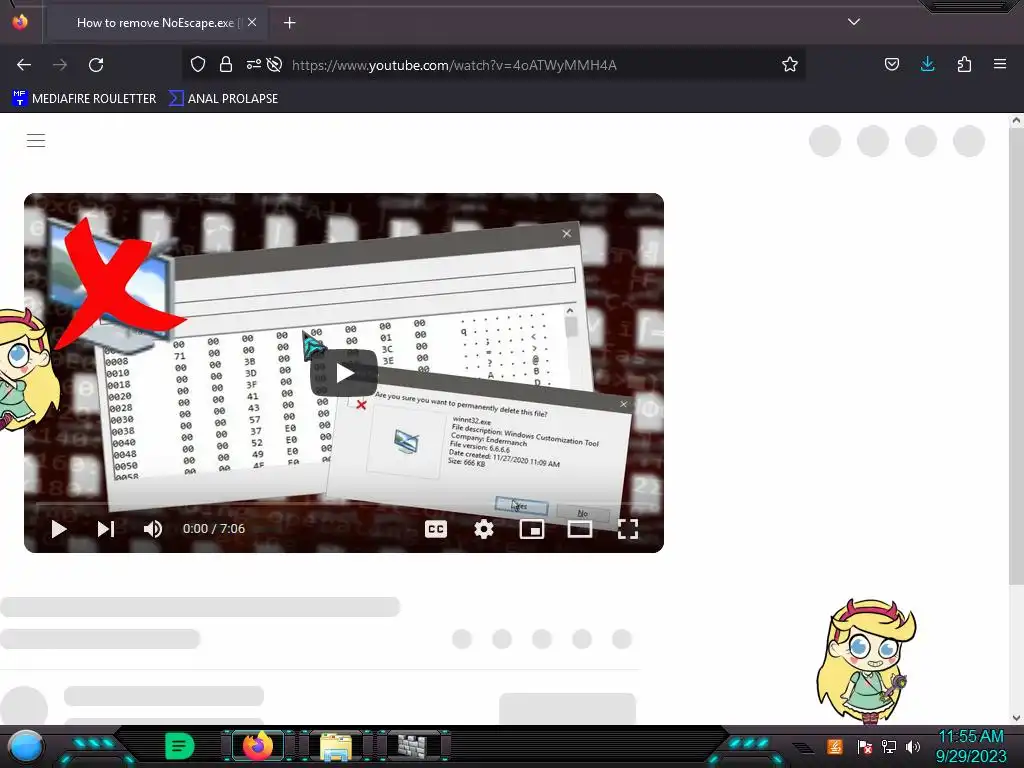Go back to the previous page
The image size is (1024, 768).
coord(24,65)
